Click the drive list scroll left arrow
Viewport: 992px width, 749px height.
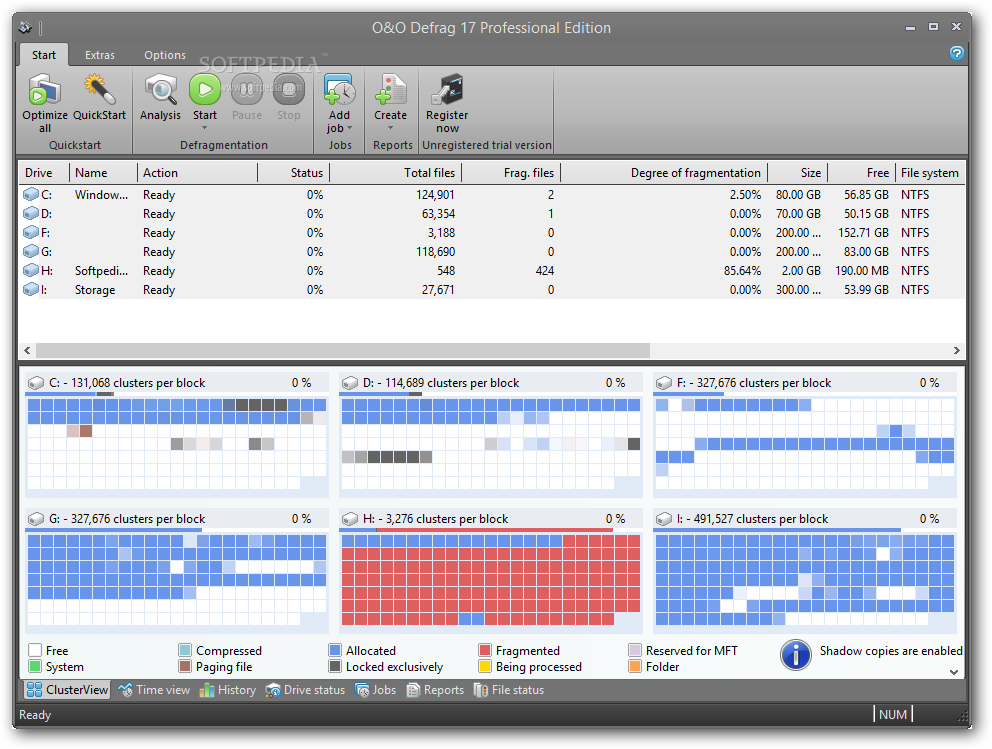coord(27,350)
